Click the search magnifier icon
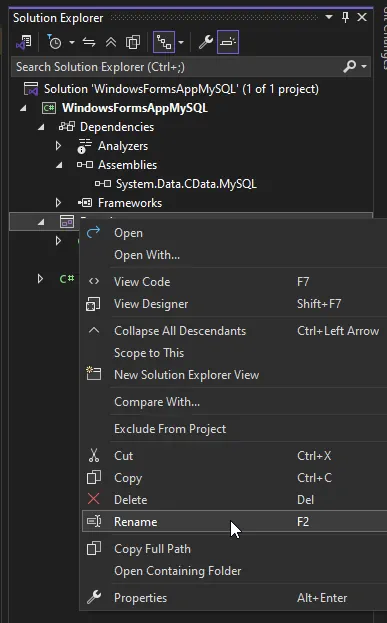 coord(350,66)
